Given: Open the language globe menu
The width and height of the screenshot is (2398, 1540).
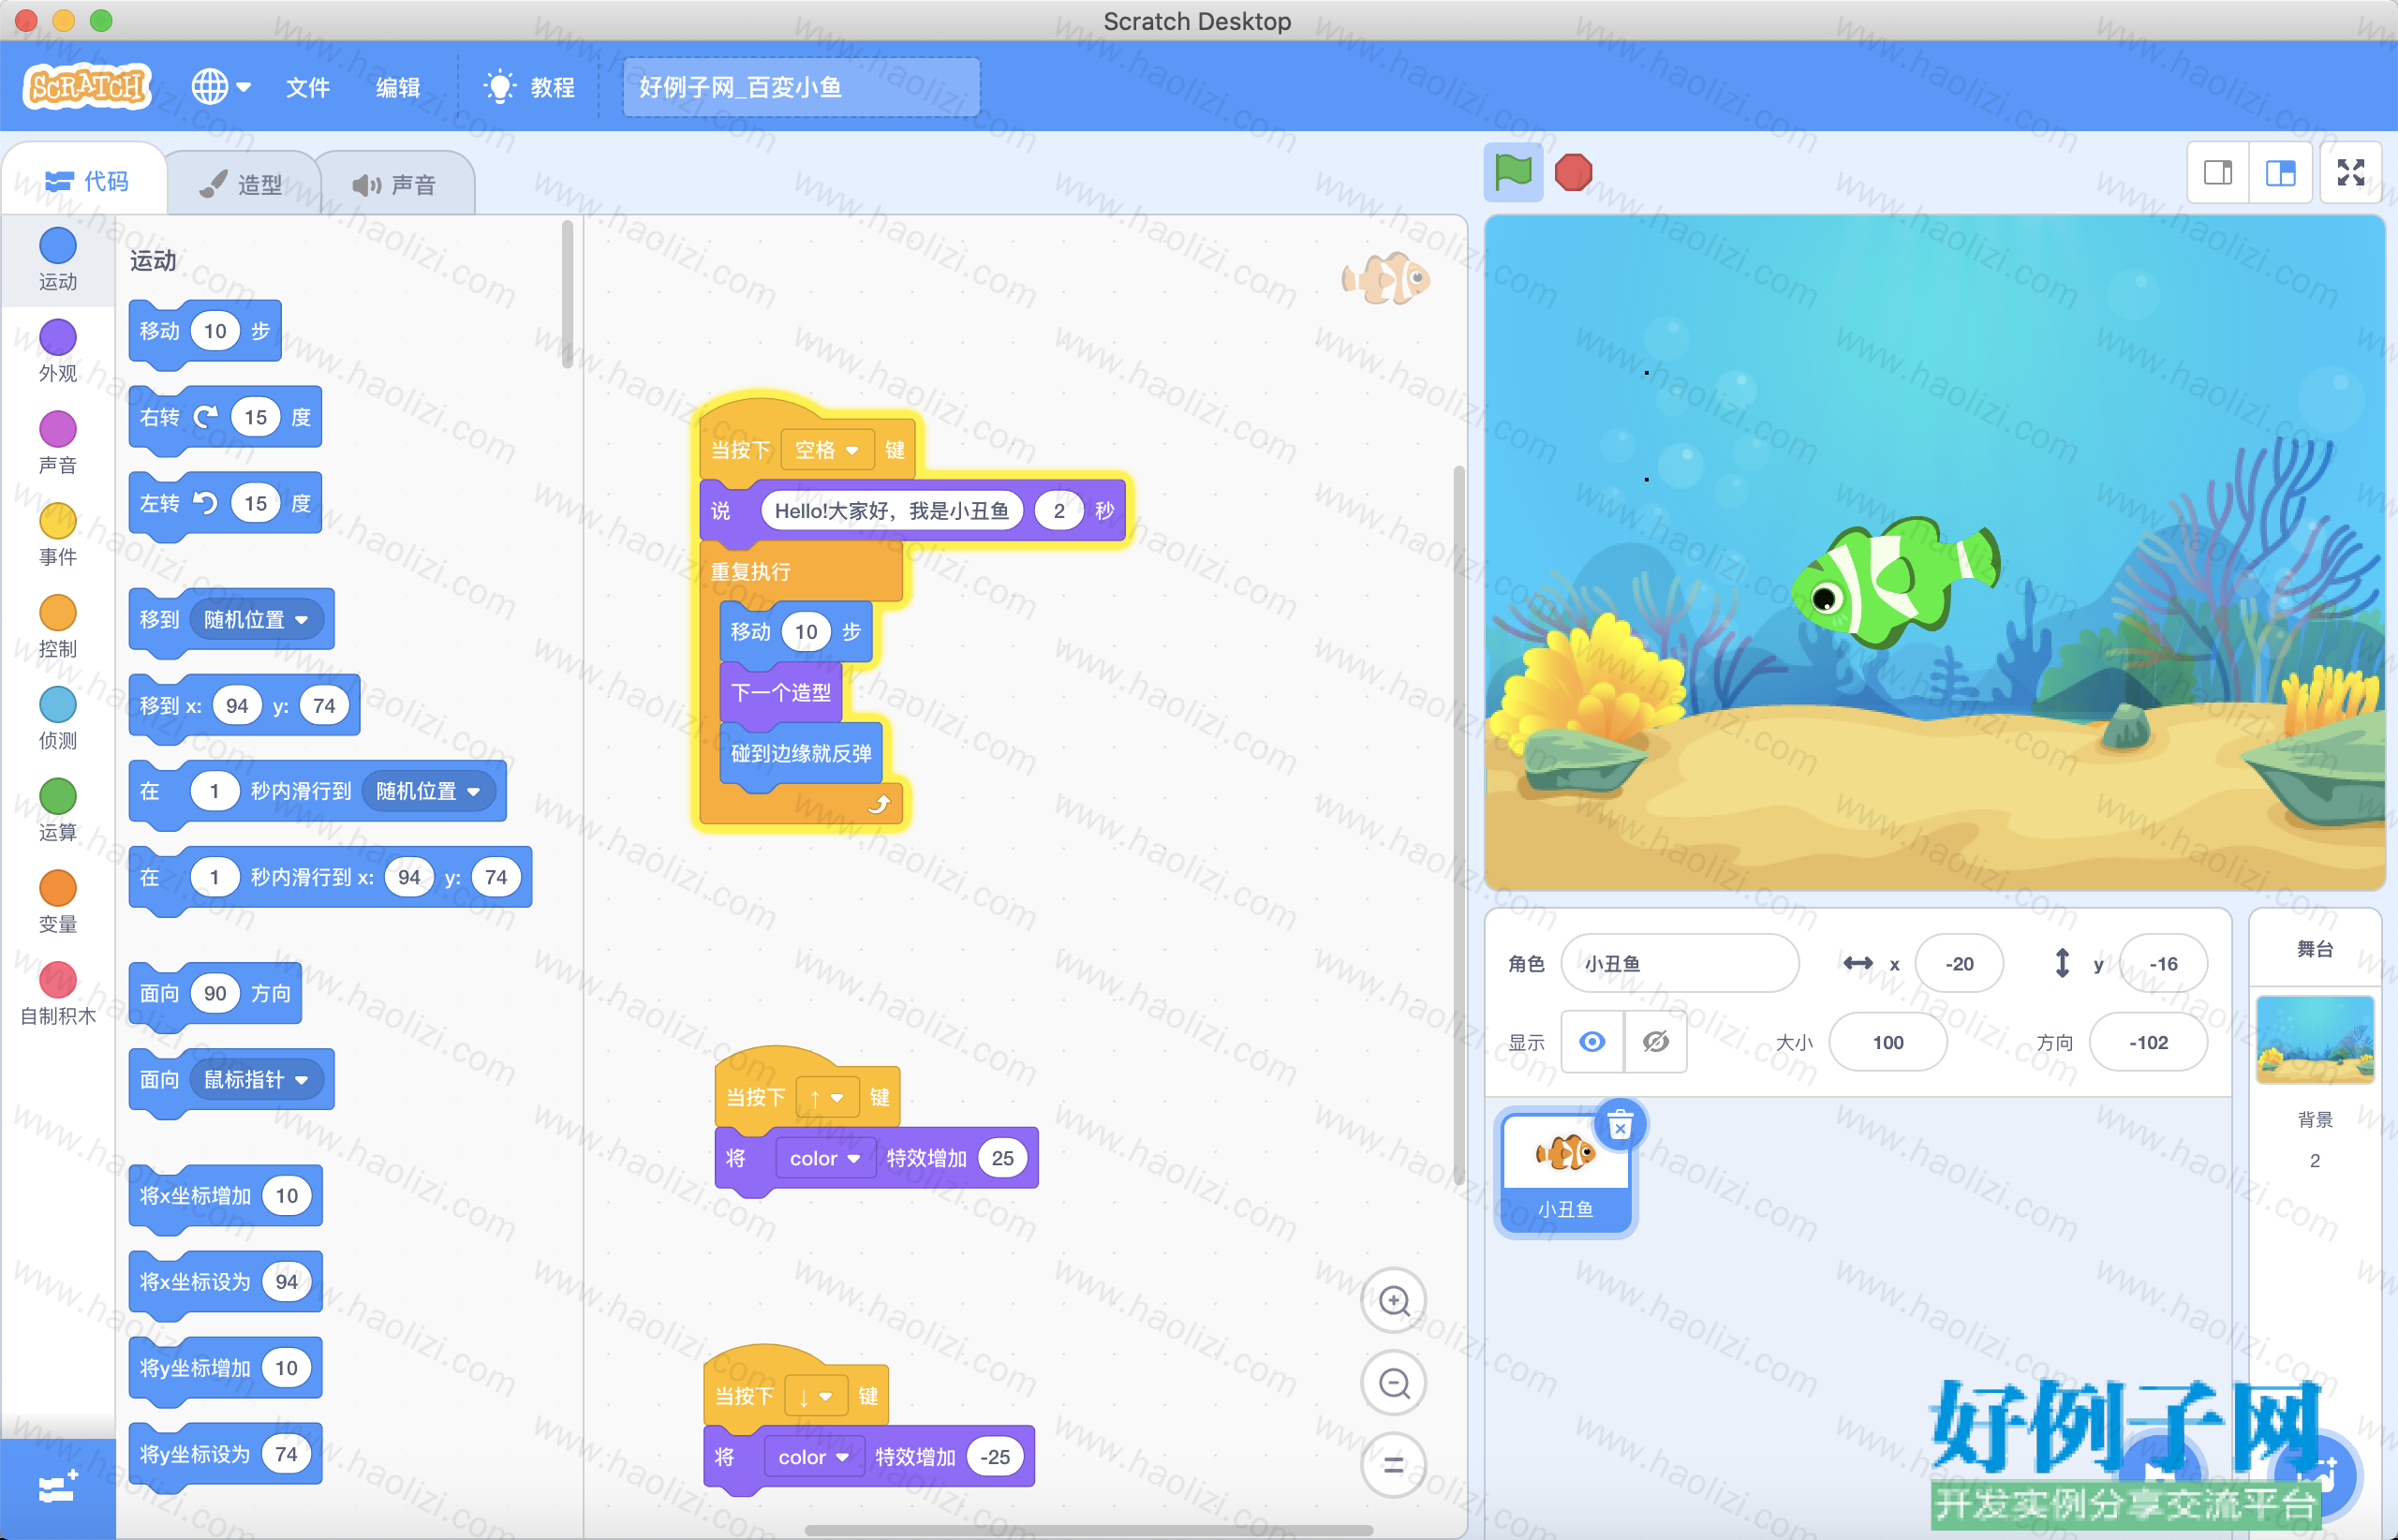Looking at the screenshot, I should (x=221, y=87).
